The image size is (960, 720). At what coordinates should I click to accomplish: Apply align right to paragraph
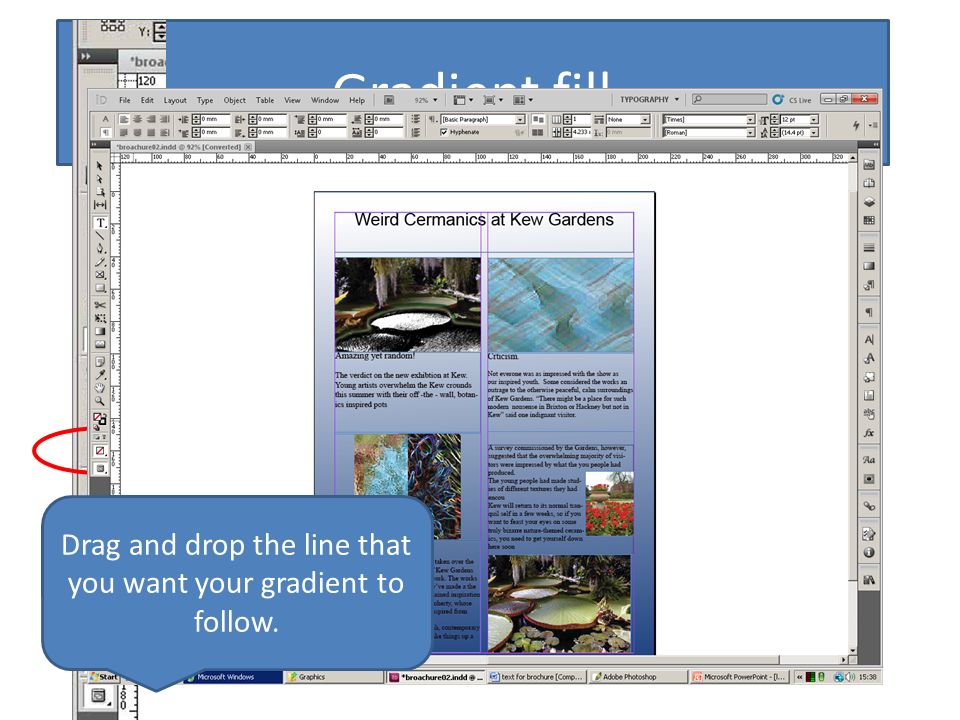coord(151,119)
